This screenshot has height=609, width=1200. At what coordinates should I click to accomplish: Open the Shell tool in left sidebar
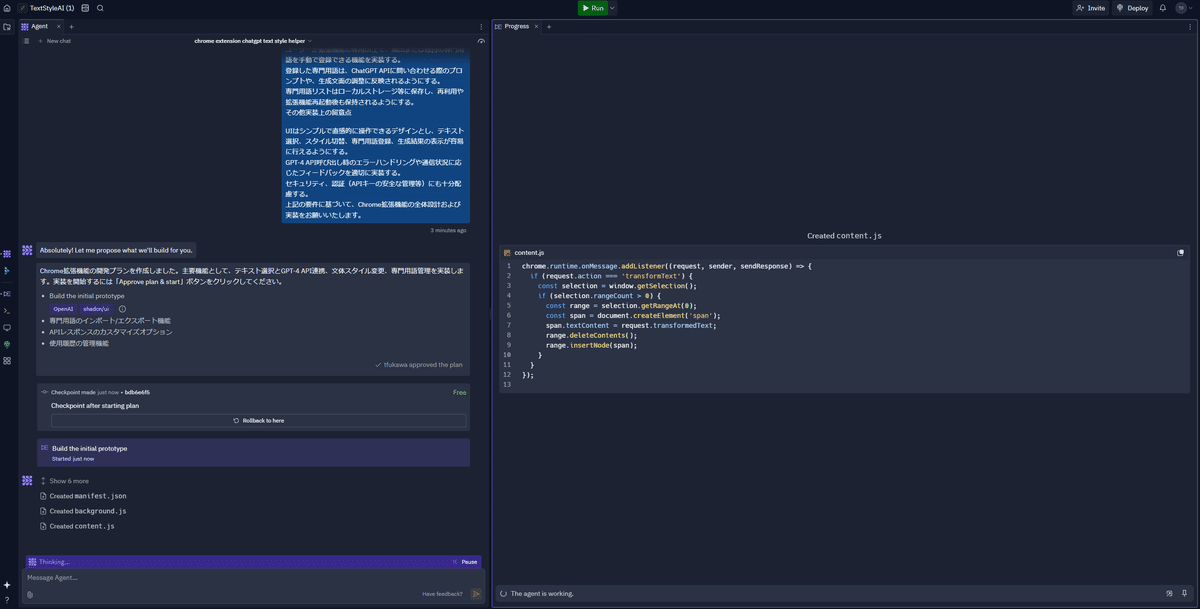(x=7, y=311)
